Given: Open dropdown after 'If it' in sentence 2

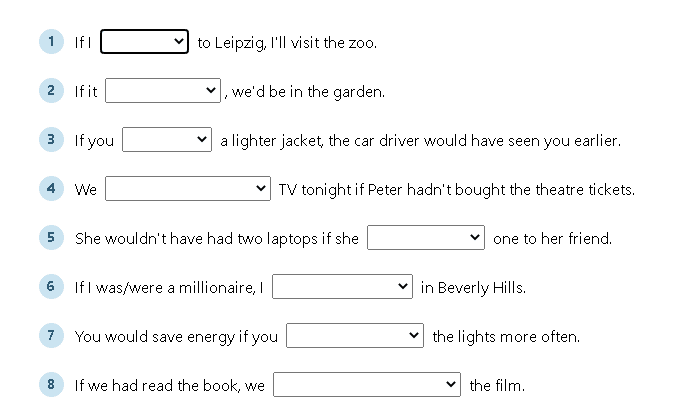Looking at the screenshot, I should click(x=163, y=91).
